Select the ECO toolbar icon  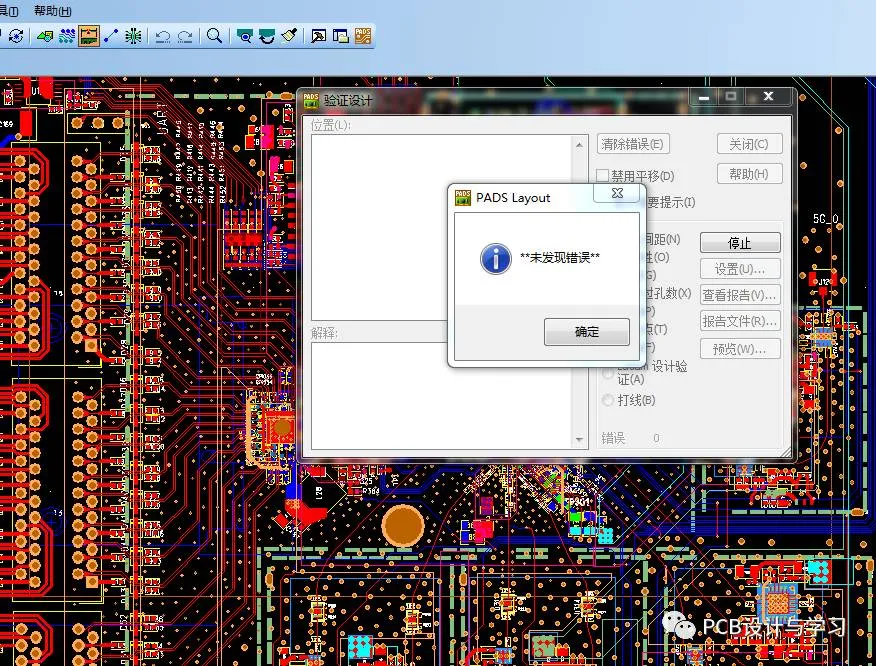point(111,36)
